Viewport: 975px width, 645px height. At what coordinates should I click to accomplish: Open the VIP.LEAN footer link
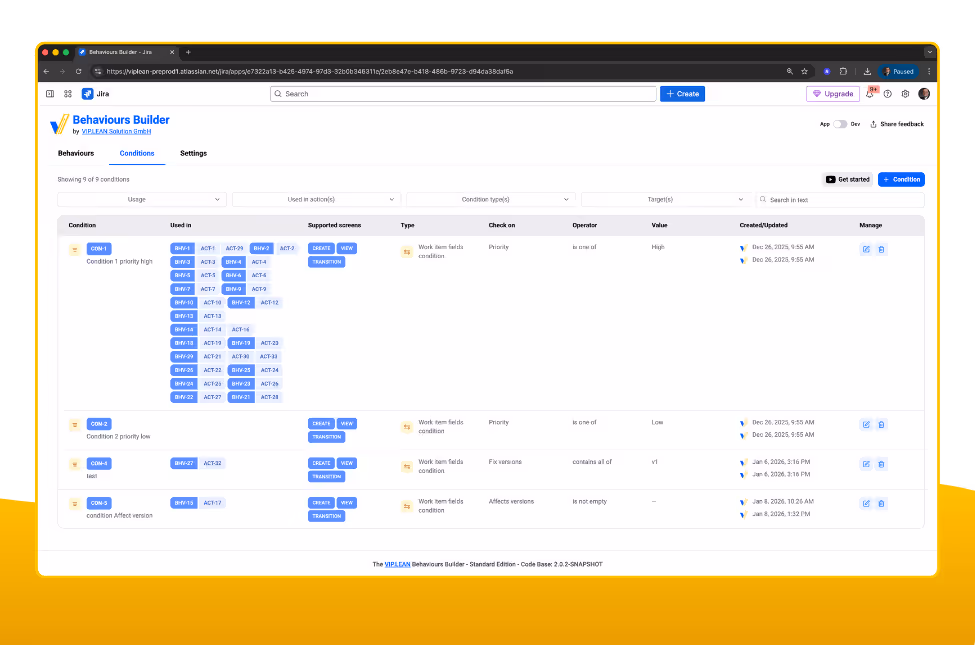(x=397, y=565)
